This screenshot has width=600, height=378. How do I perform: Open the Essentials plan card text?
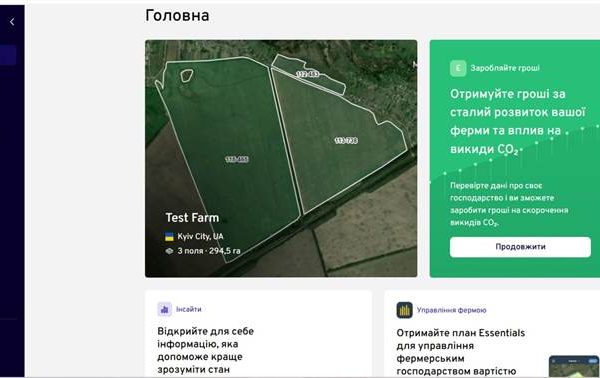pyautogui.click(x=461, y=352)
